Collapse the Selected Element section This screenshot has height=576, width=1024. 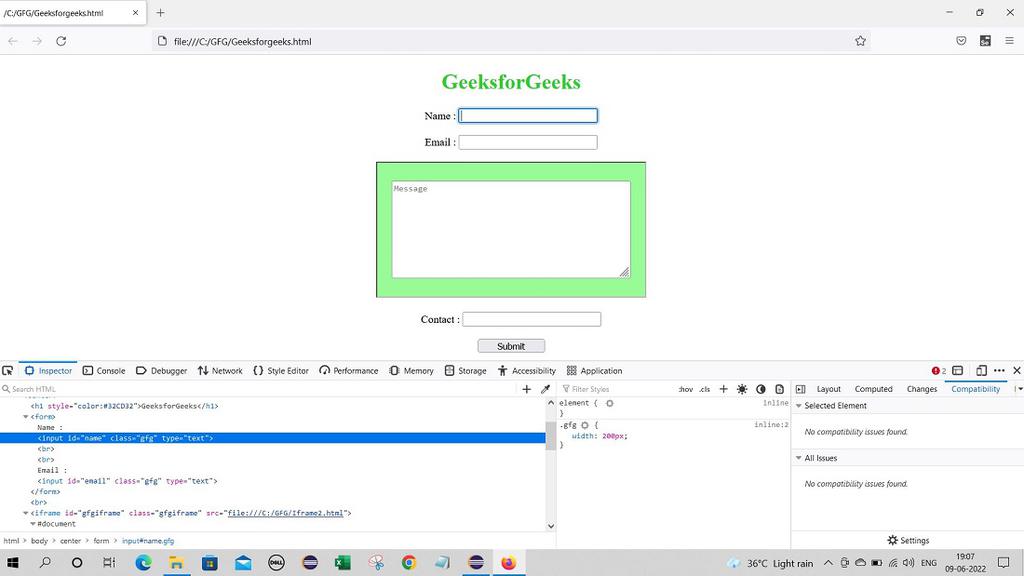798,406
